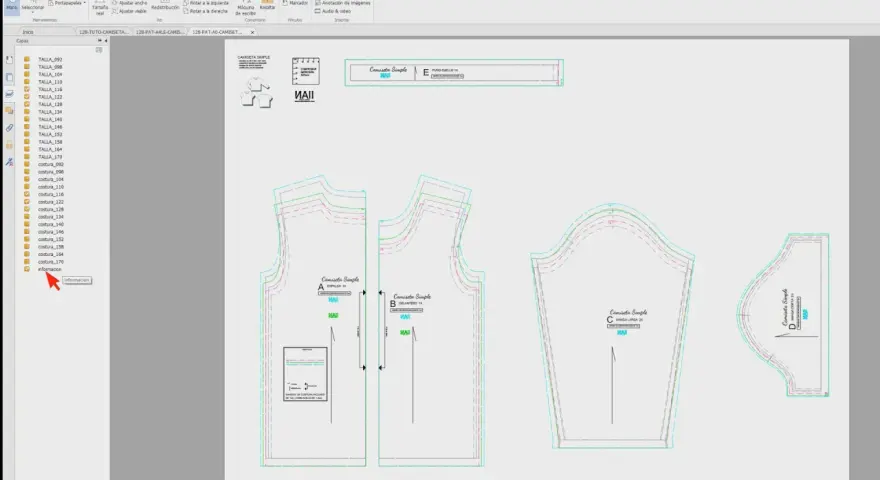
Task: Toggle visibility of layer TALLA_092
Action: tap(26, 59)
